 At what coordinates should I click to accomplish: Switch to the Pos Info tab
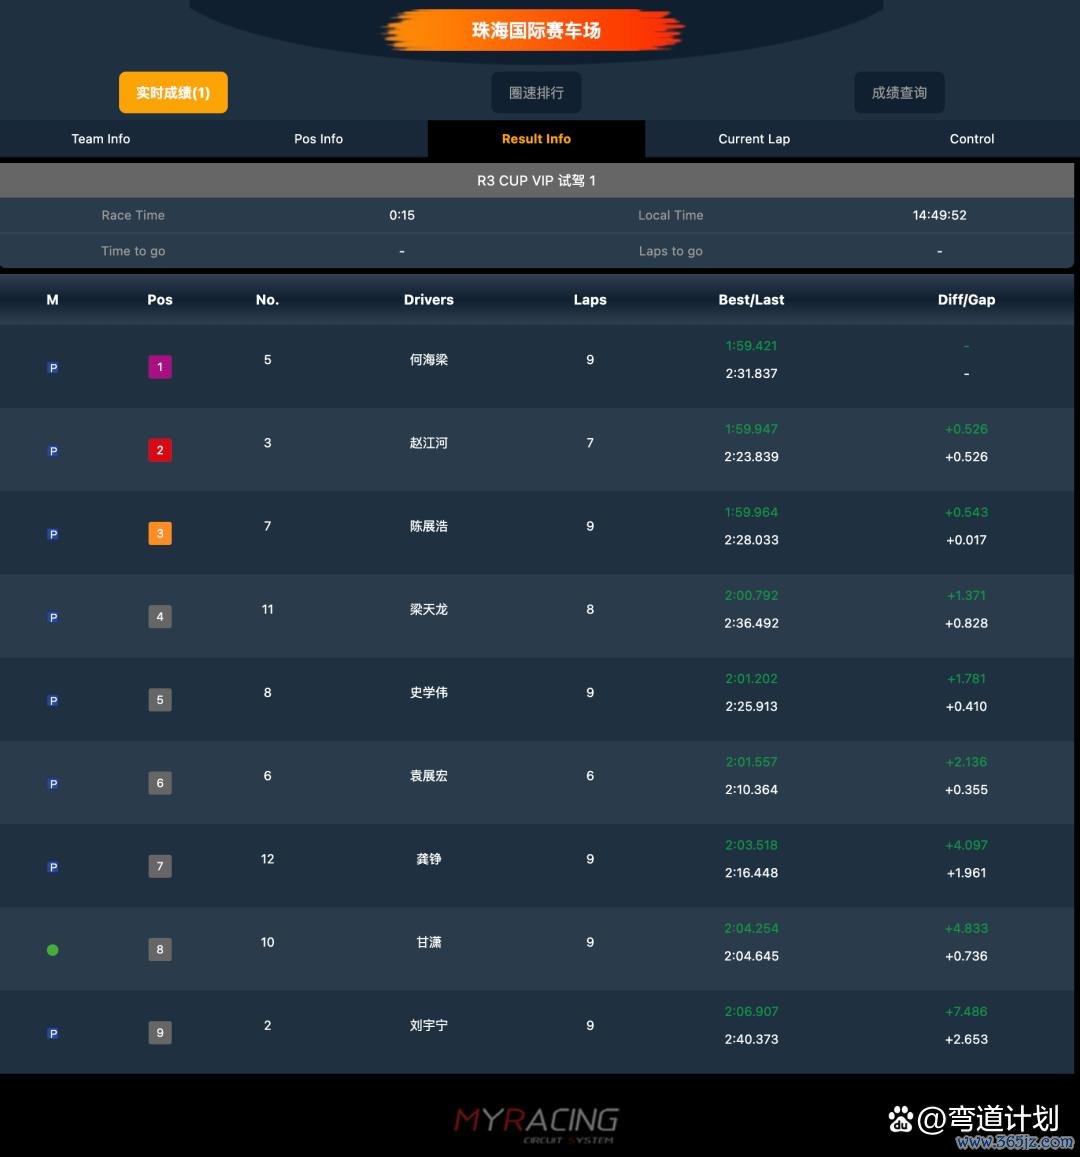pos(319,139)
